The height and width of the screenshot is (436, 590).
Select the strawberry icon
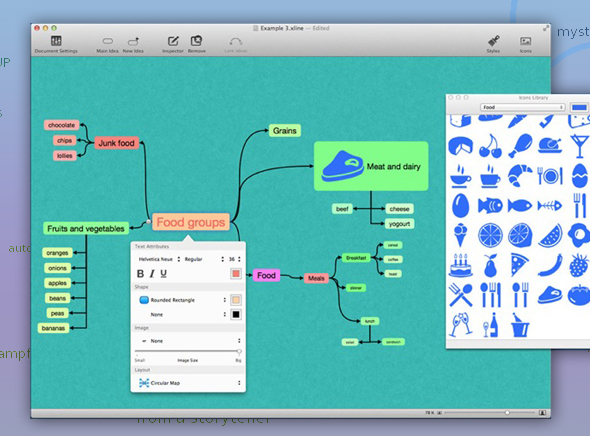tap(579, 265)
